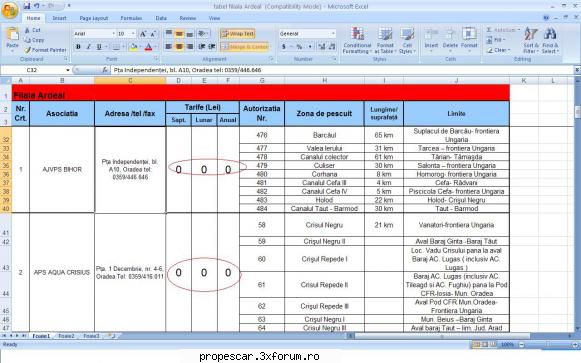Toggle Wrap Text
581x363 pixels.
tap(238, 34)
